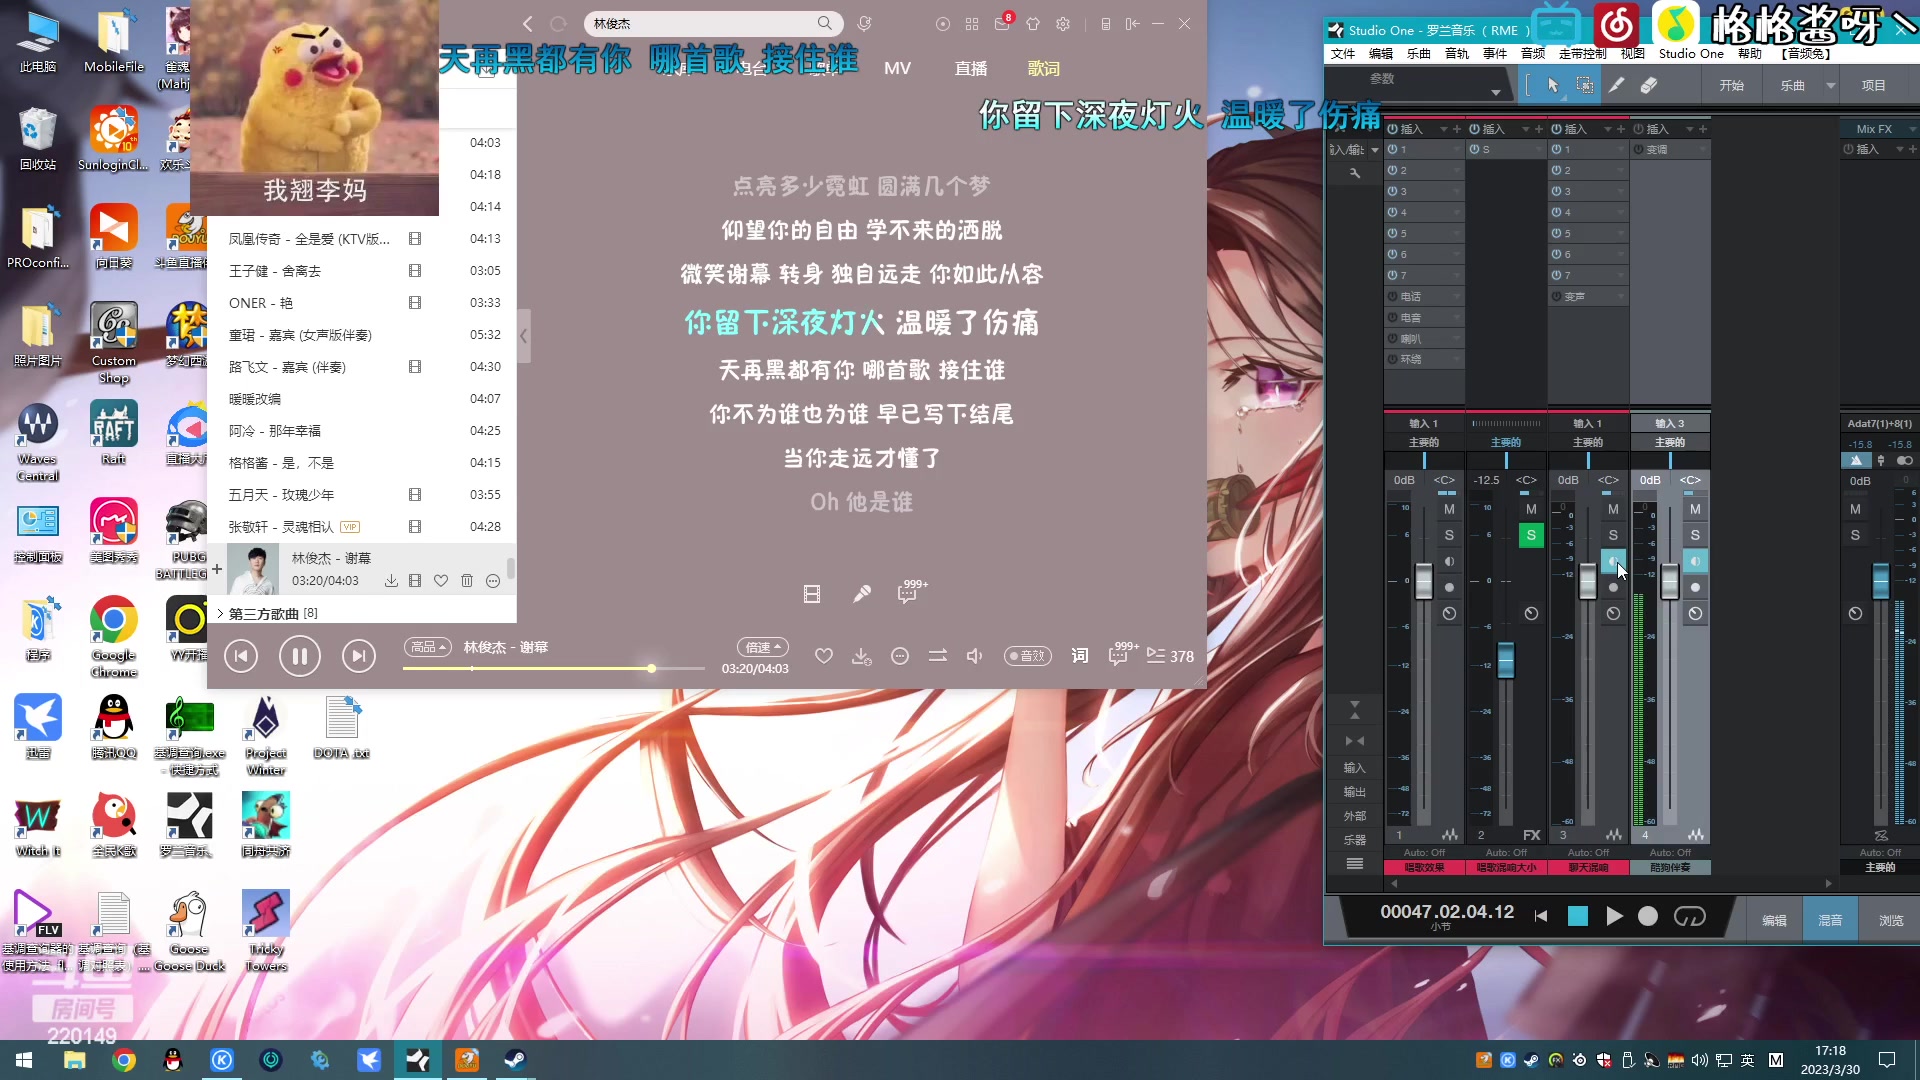The image size is (1920, 1080).
Task: Open mailbox icon with badge 8 in player
Action: click(1003, 22)
